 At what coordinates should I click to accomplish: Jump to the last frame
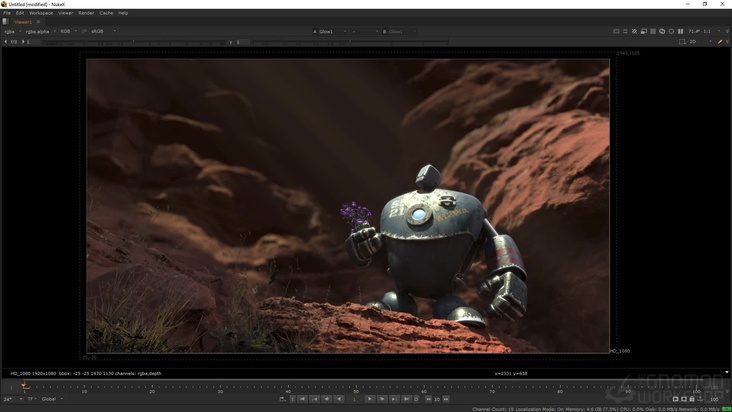pos(406,399)
